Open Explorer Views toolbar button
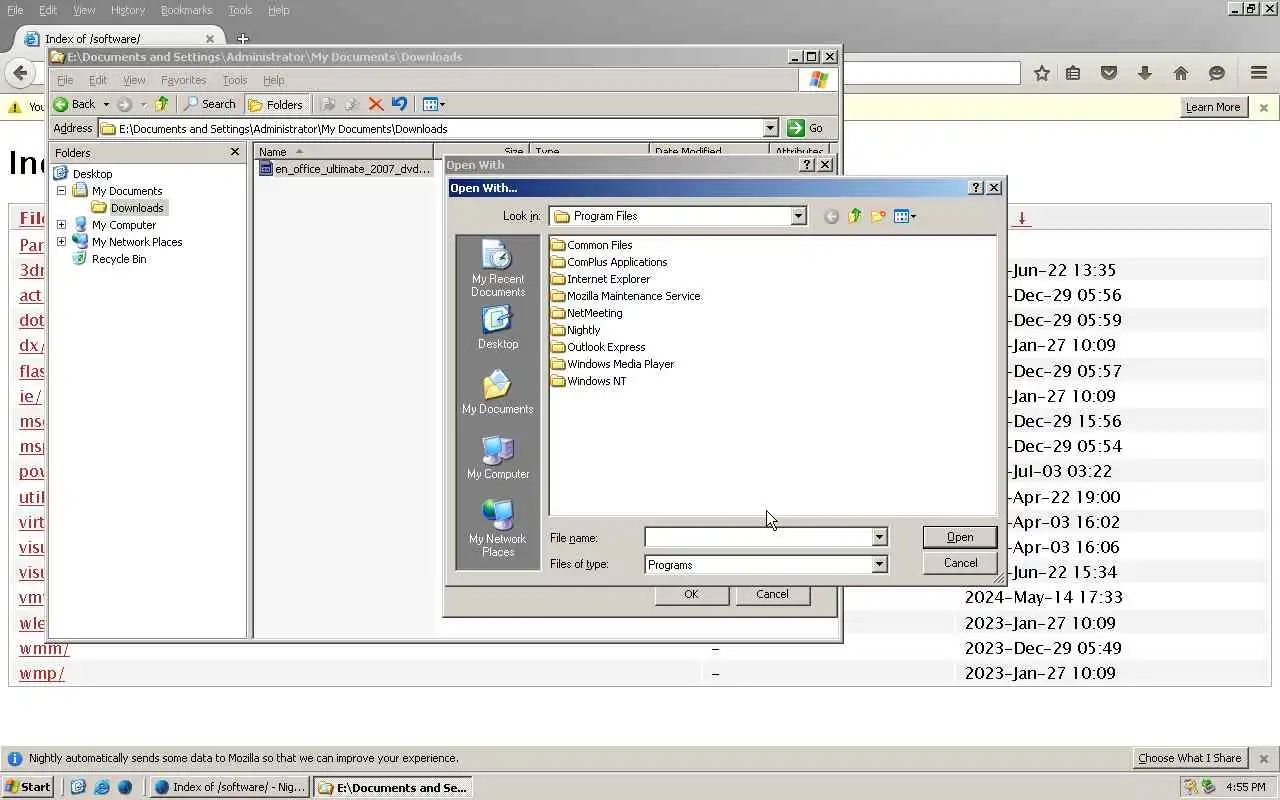This screenshot has height=800, width=1280. 433,104
